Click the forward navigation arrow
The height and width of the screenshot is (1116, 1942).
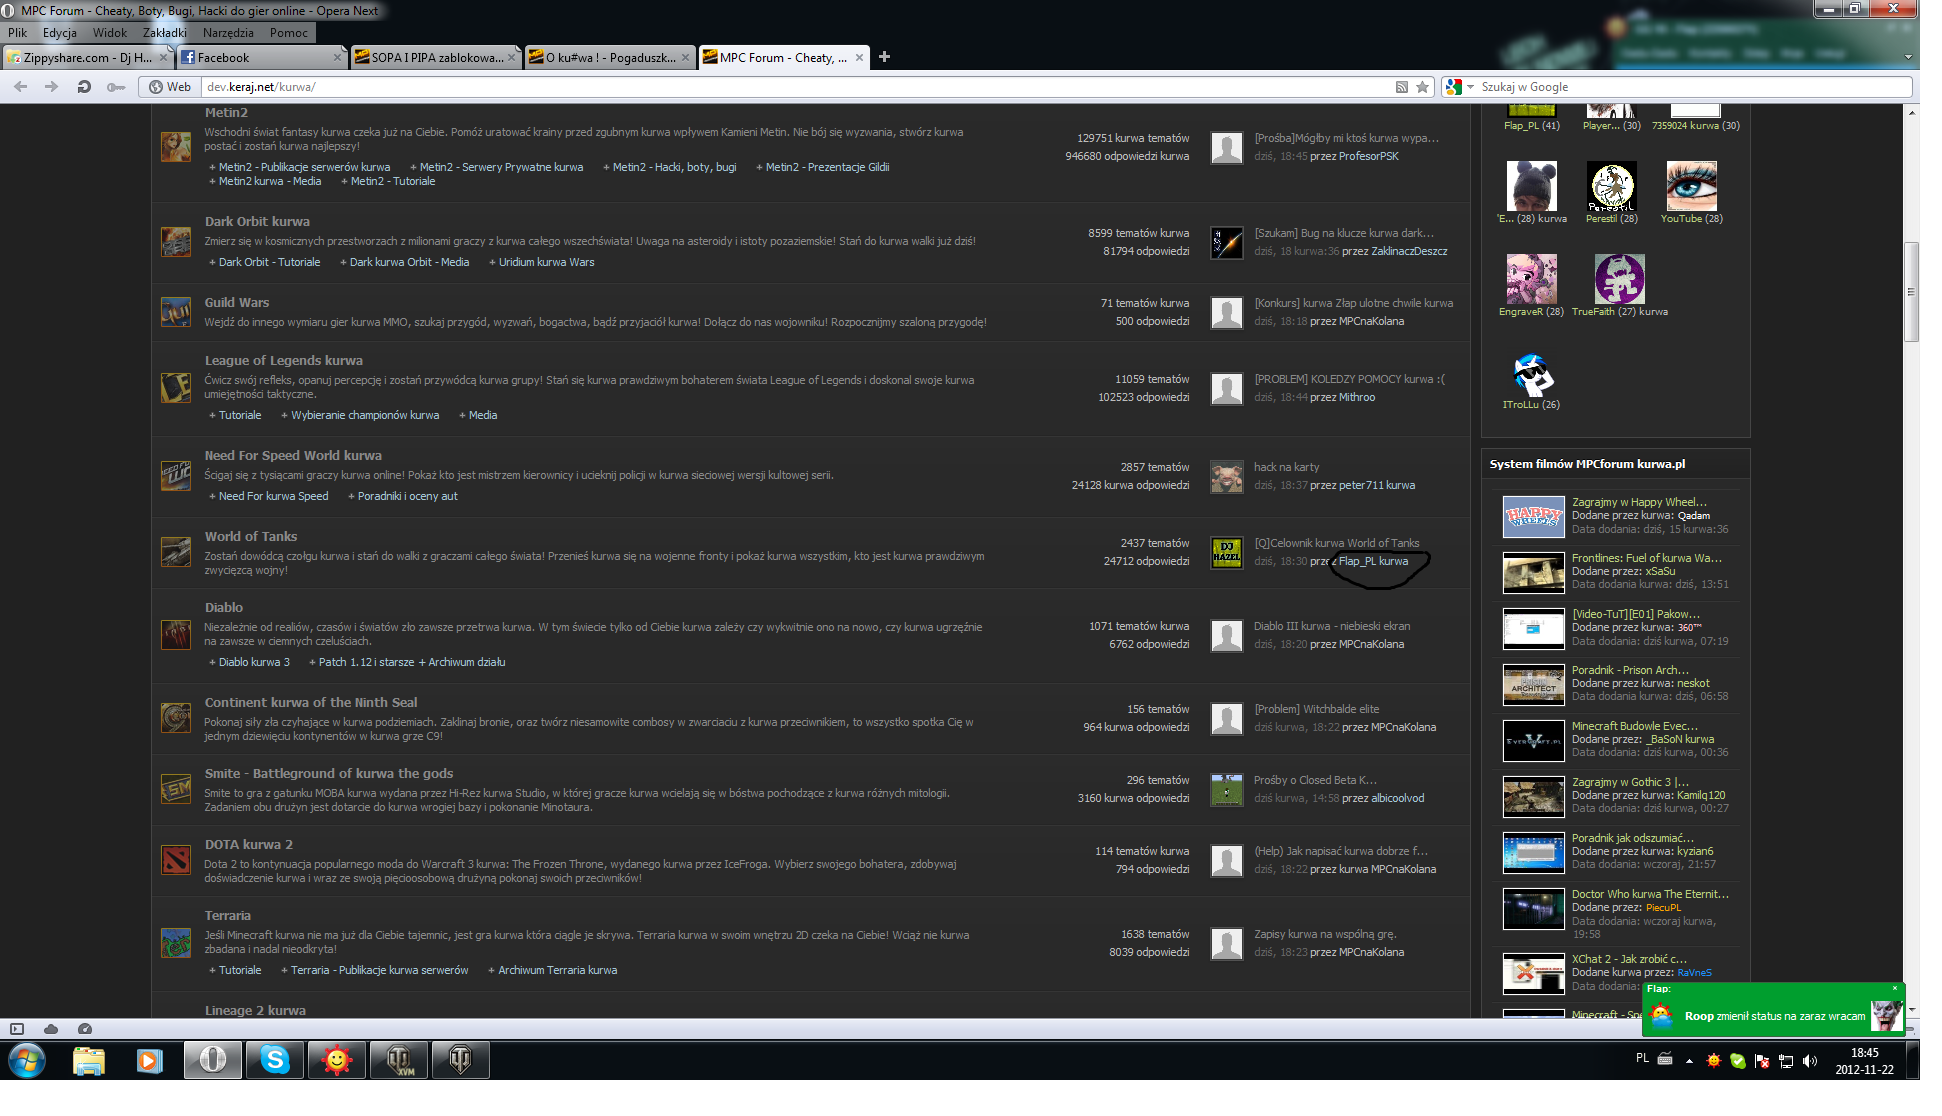(51, 87)
